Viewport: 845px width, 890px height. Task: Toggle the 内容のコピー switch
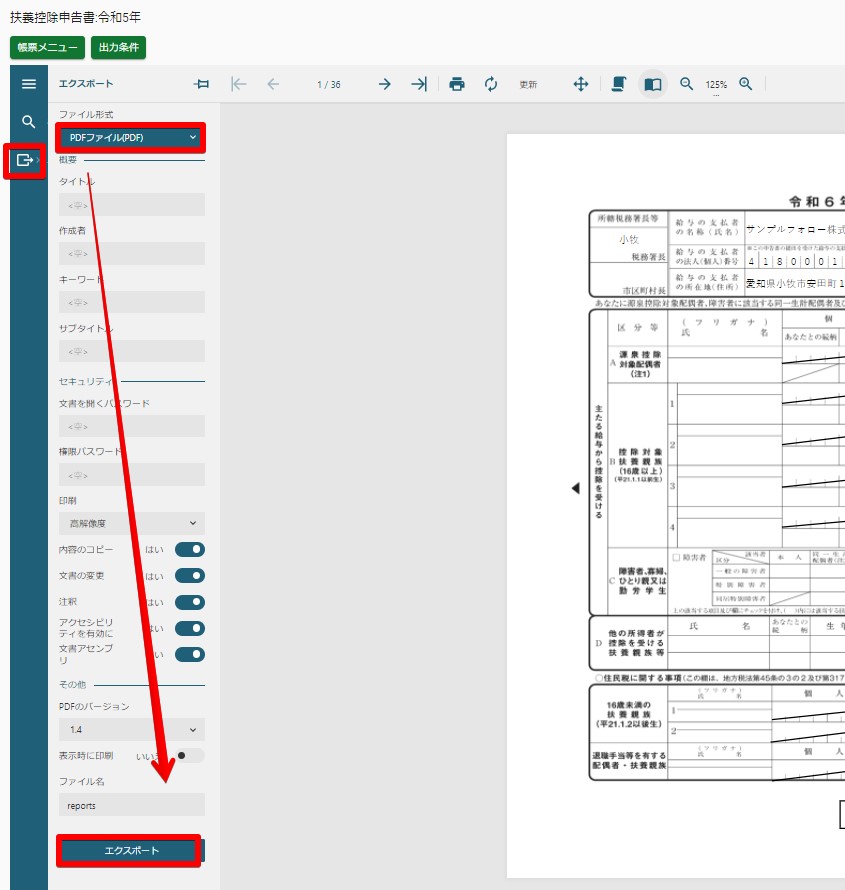[190, 549]
